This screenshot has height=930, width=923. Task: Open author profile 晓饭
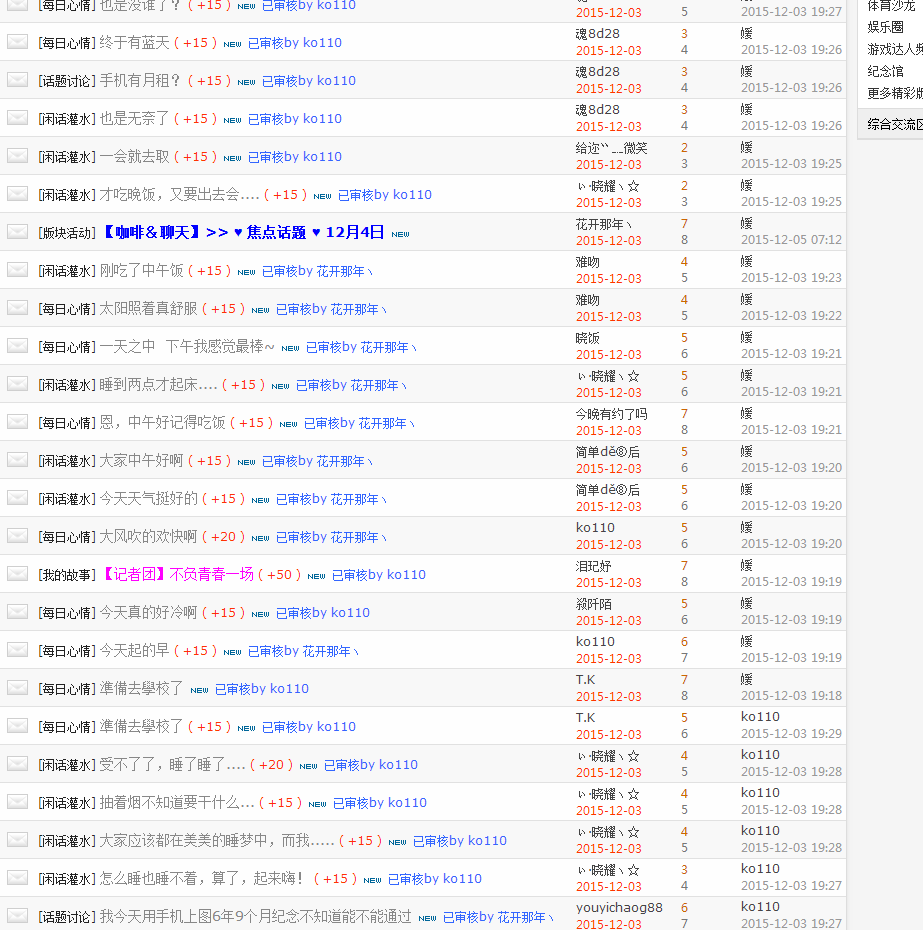tap(588, 338)
